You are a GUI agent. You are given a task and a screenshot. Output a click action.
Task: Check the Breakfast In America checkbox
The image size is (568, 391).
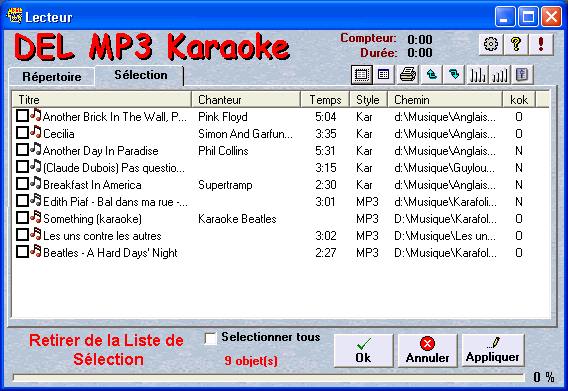point(22,184)
